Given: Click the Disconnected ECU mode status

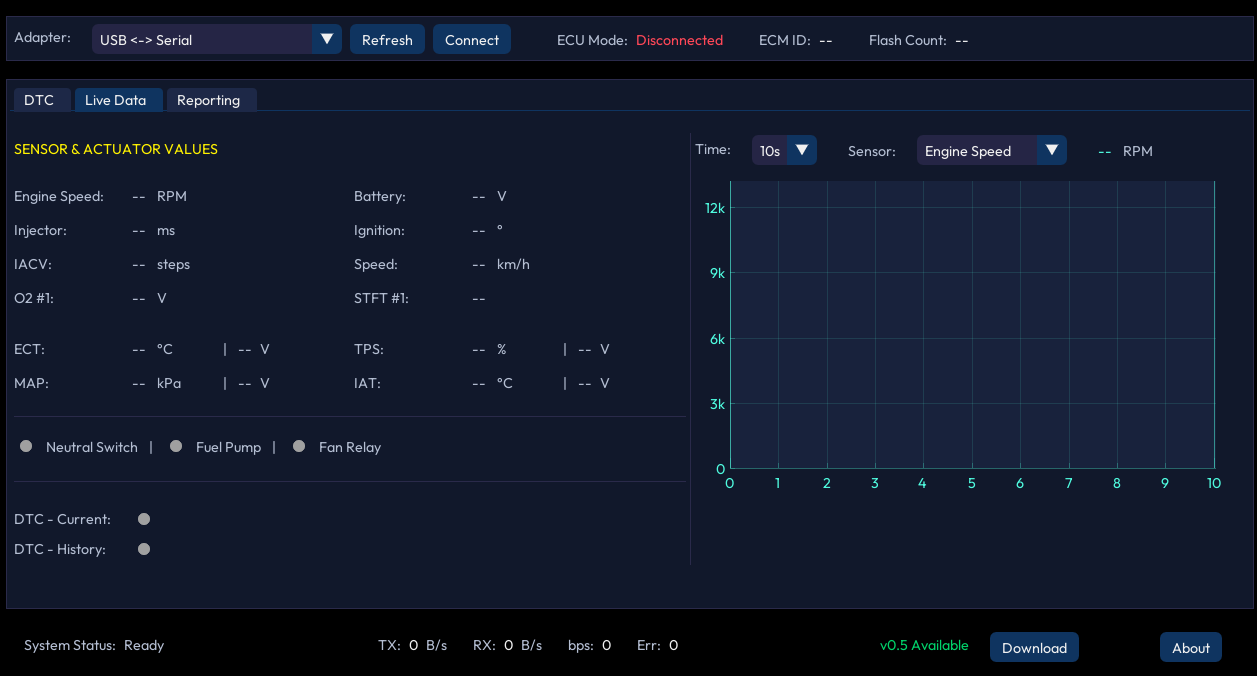Looking at the screenshot, I should pos(679,40).
